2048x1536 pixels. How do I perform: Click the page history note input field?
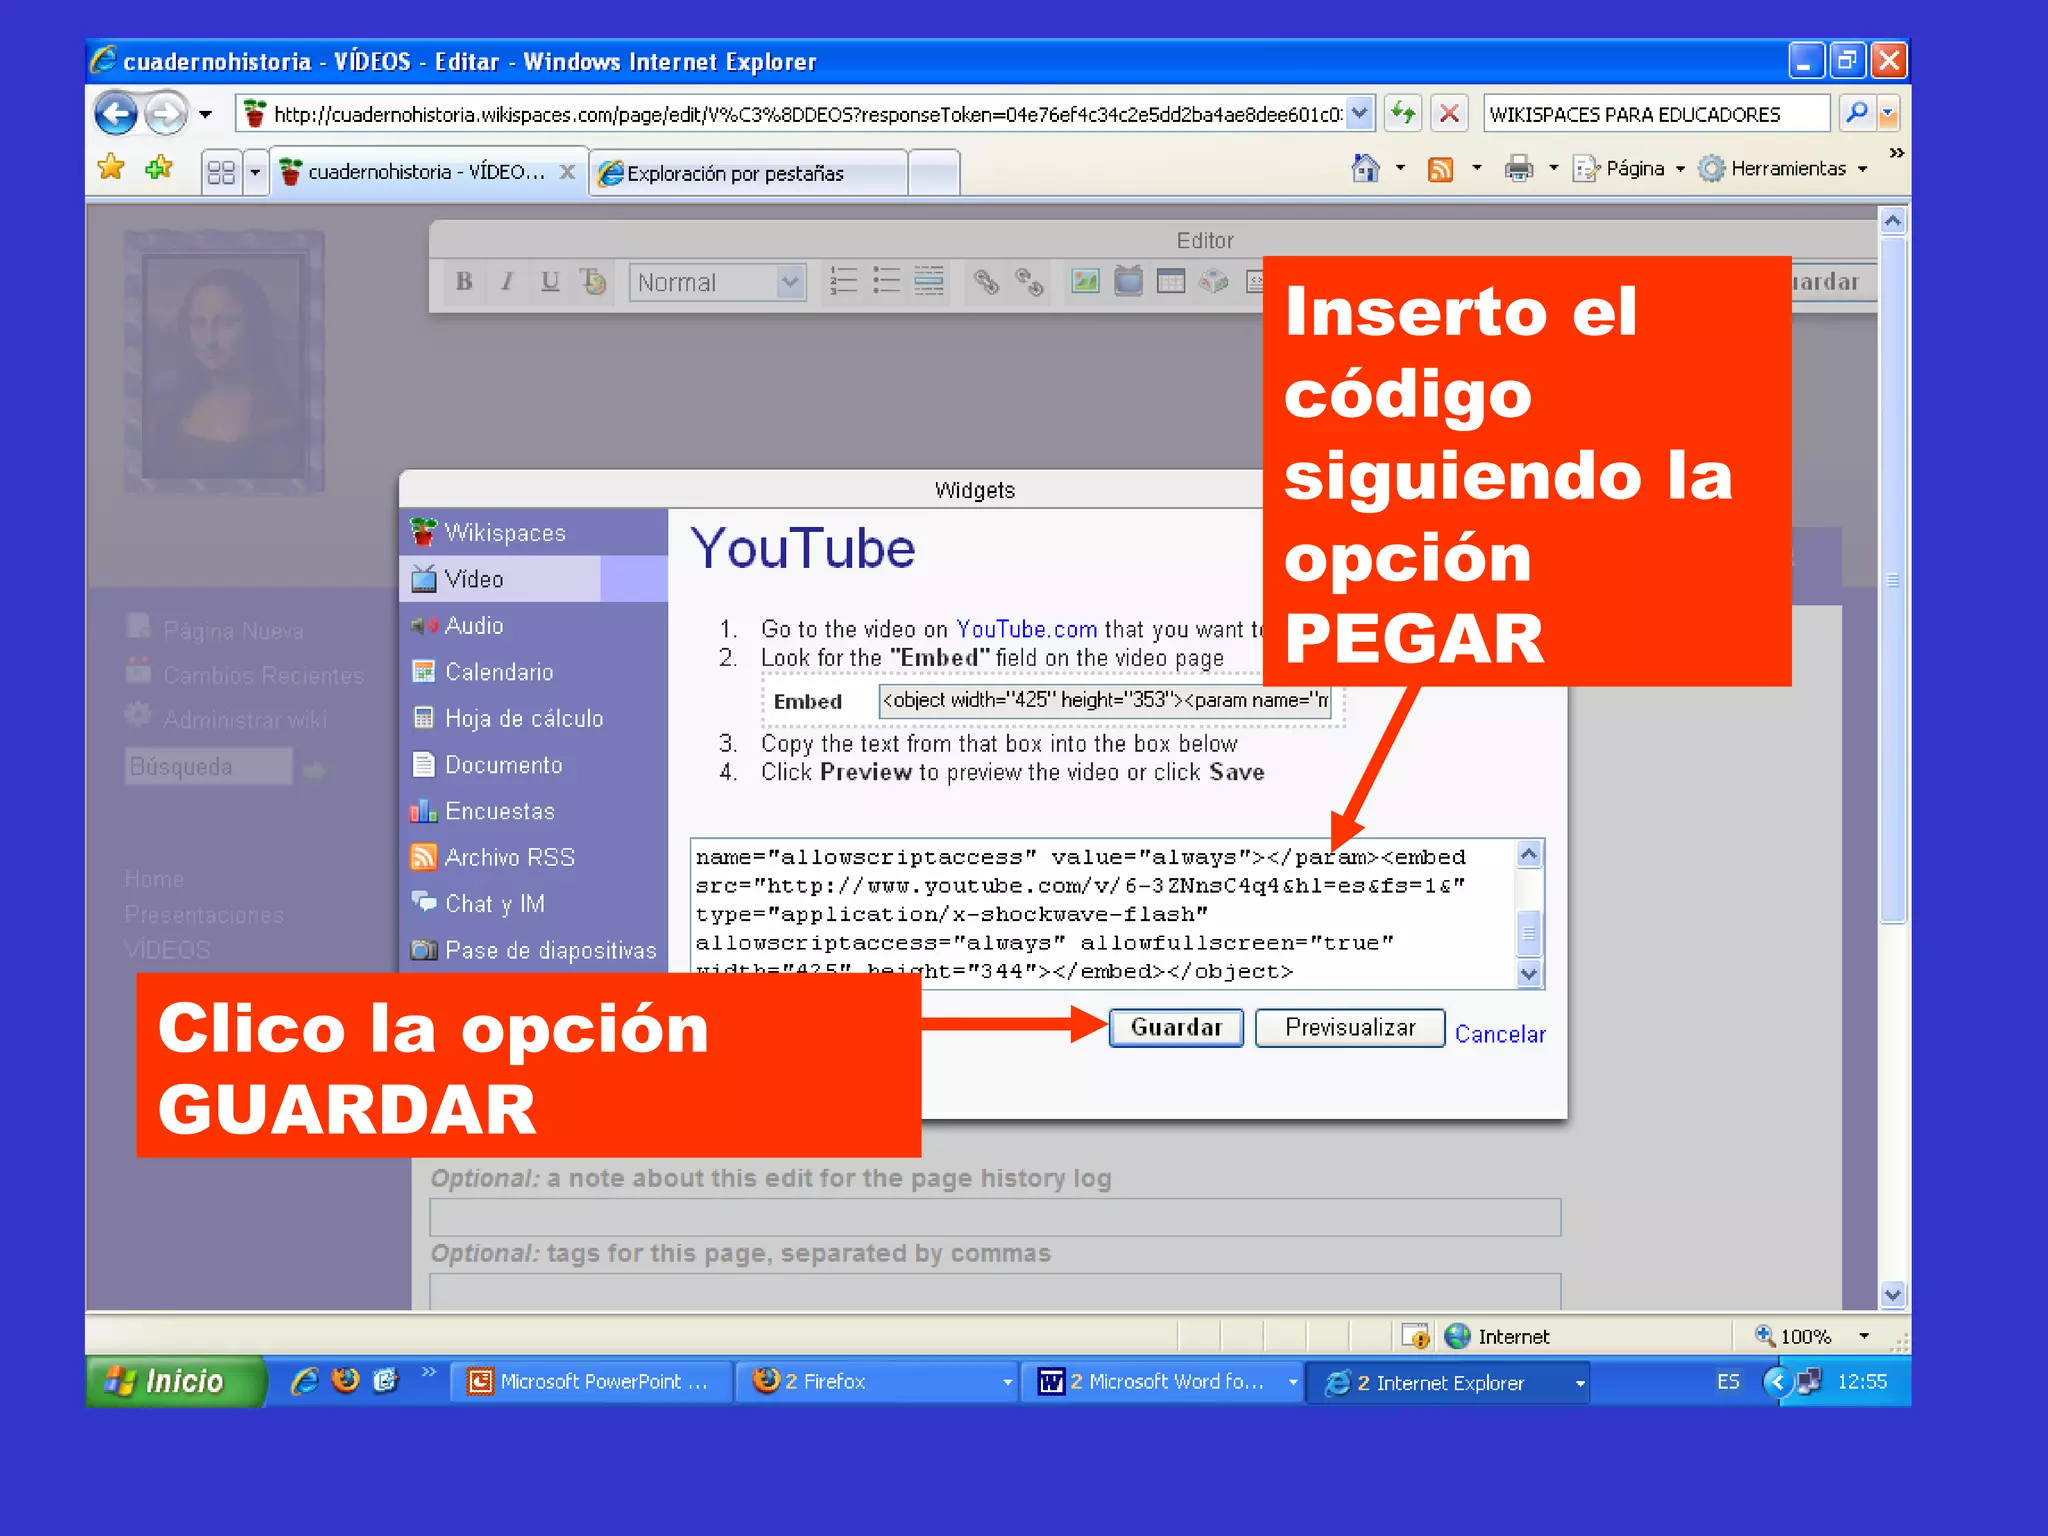[x=995, y=1217]
